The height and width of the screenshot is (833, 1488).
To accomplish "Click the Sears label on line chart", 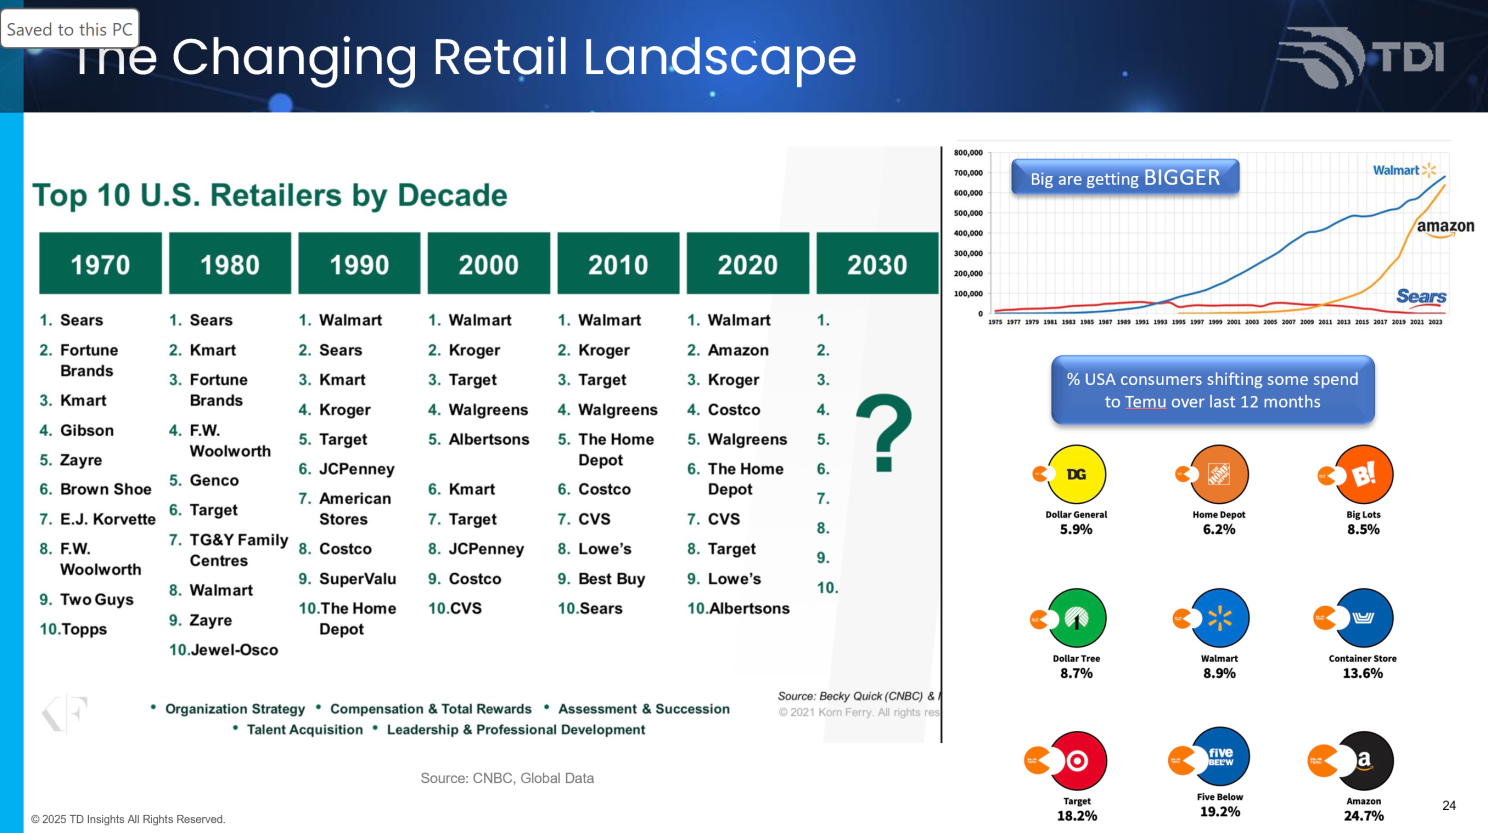I will (1421, 296).
